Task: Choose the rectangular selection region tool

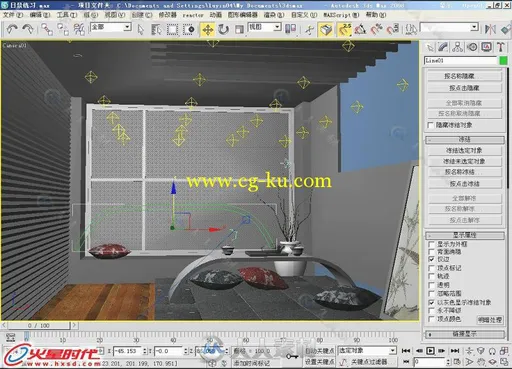Action: pos(172,30)
